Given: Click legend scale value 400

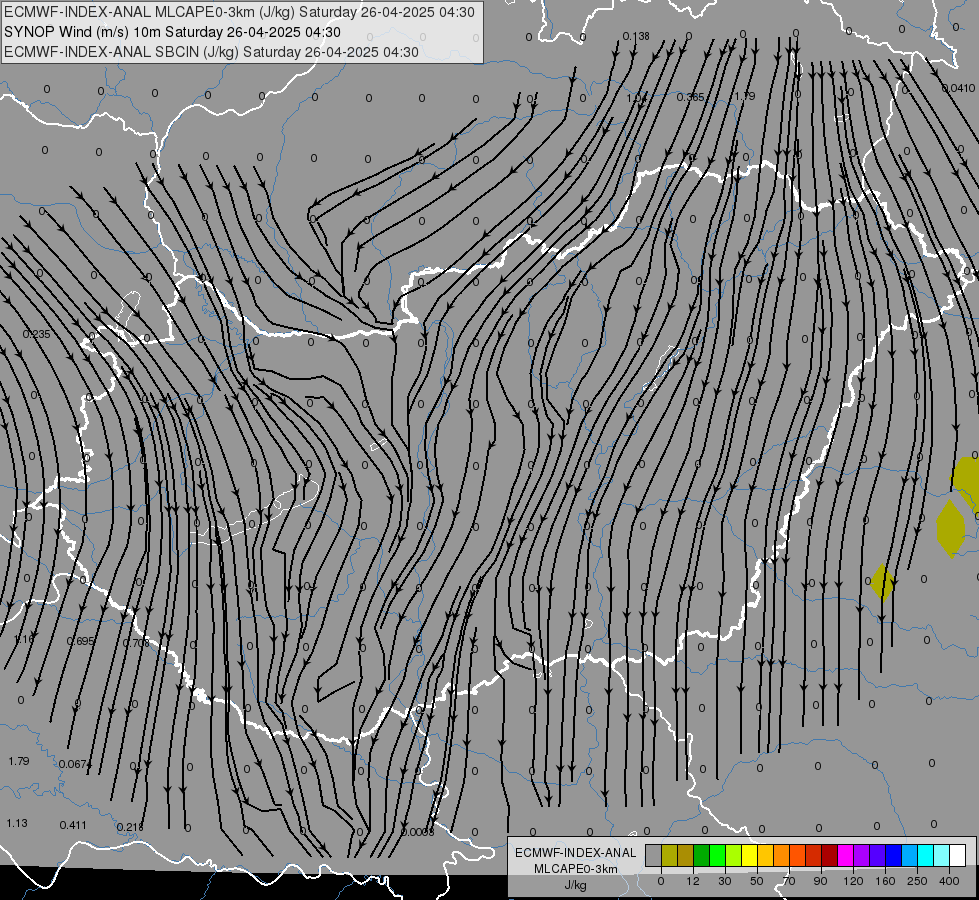Looking at the screenshot, I should tap(949, 881).
